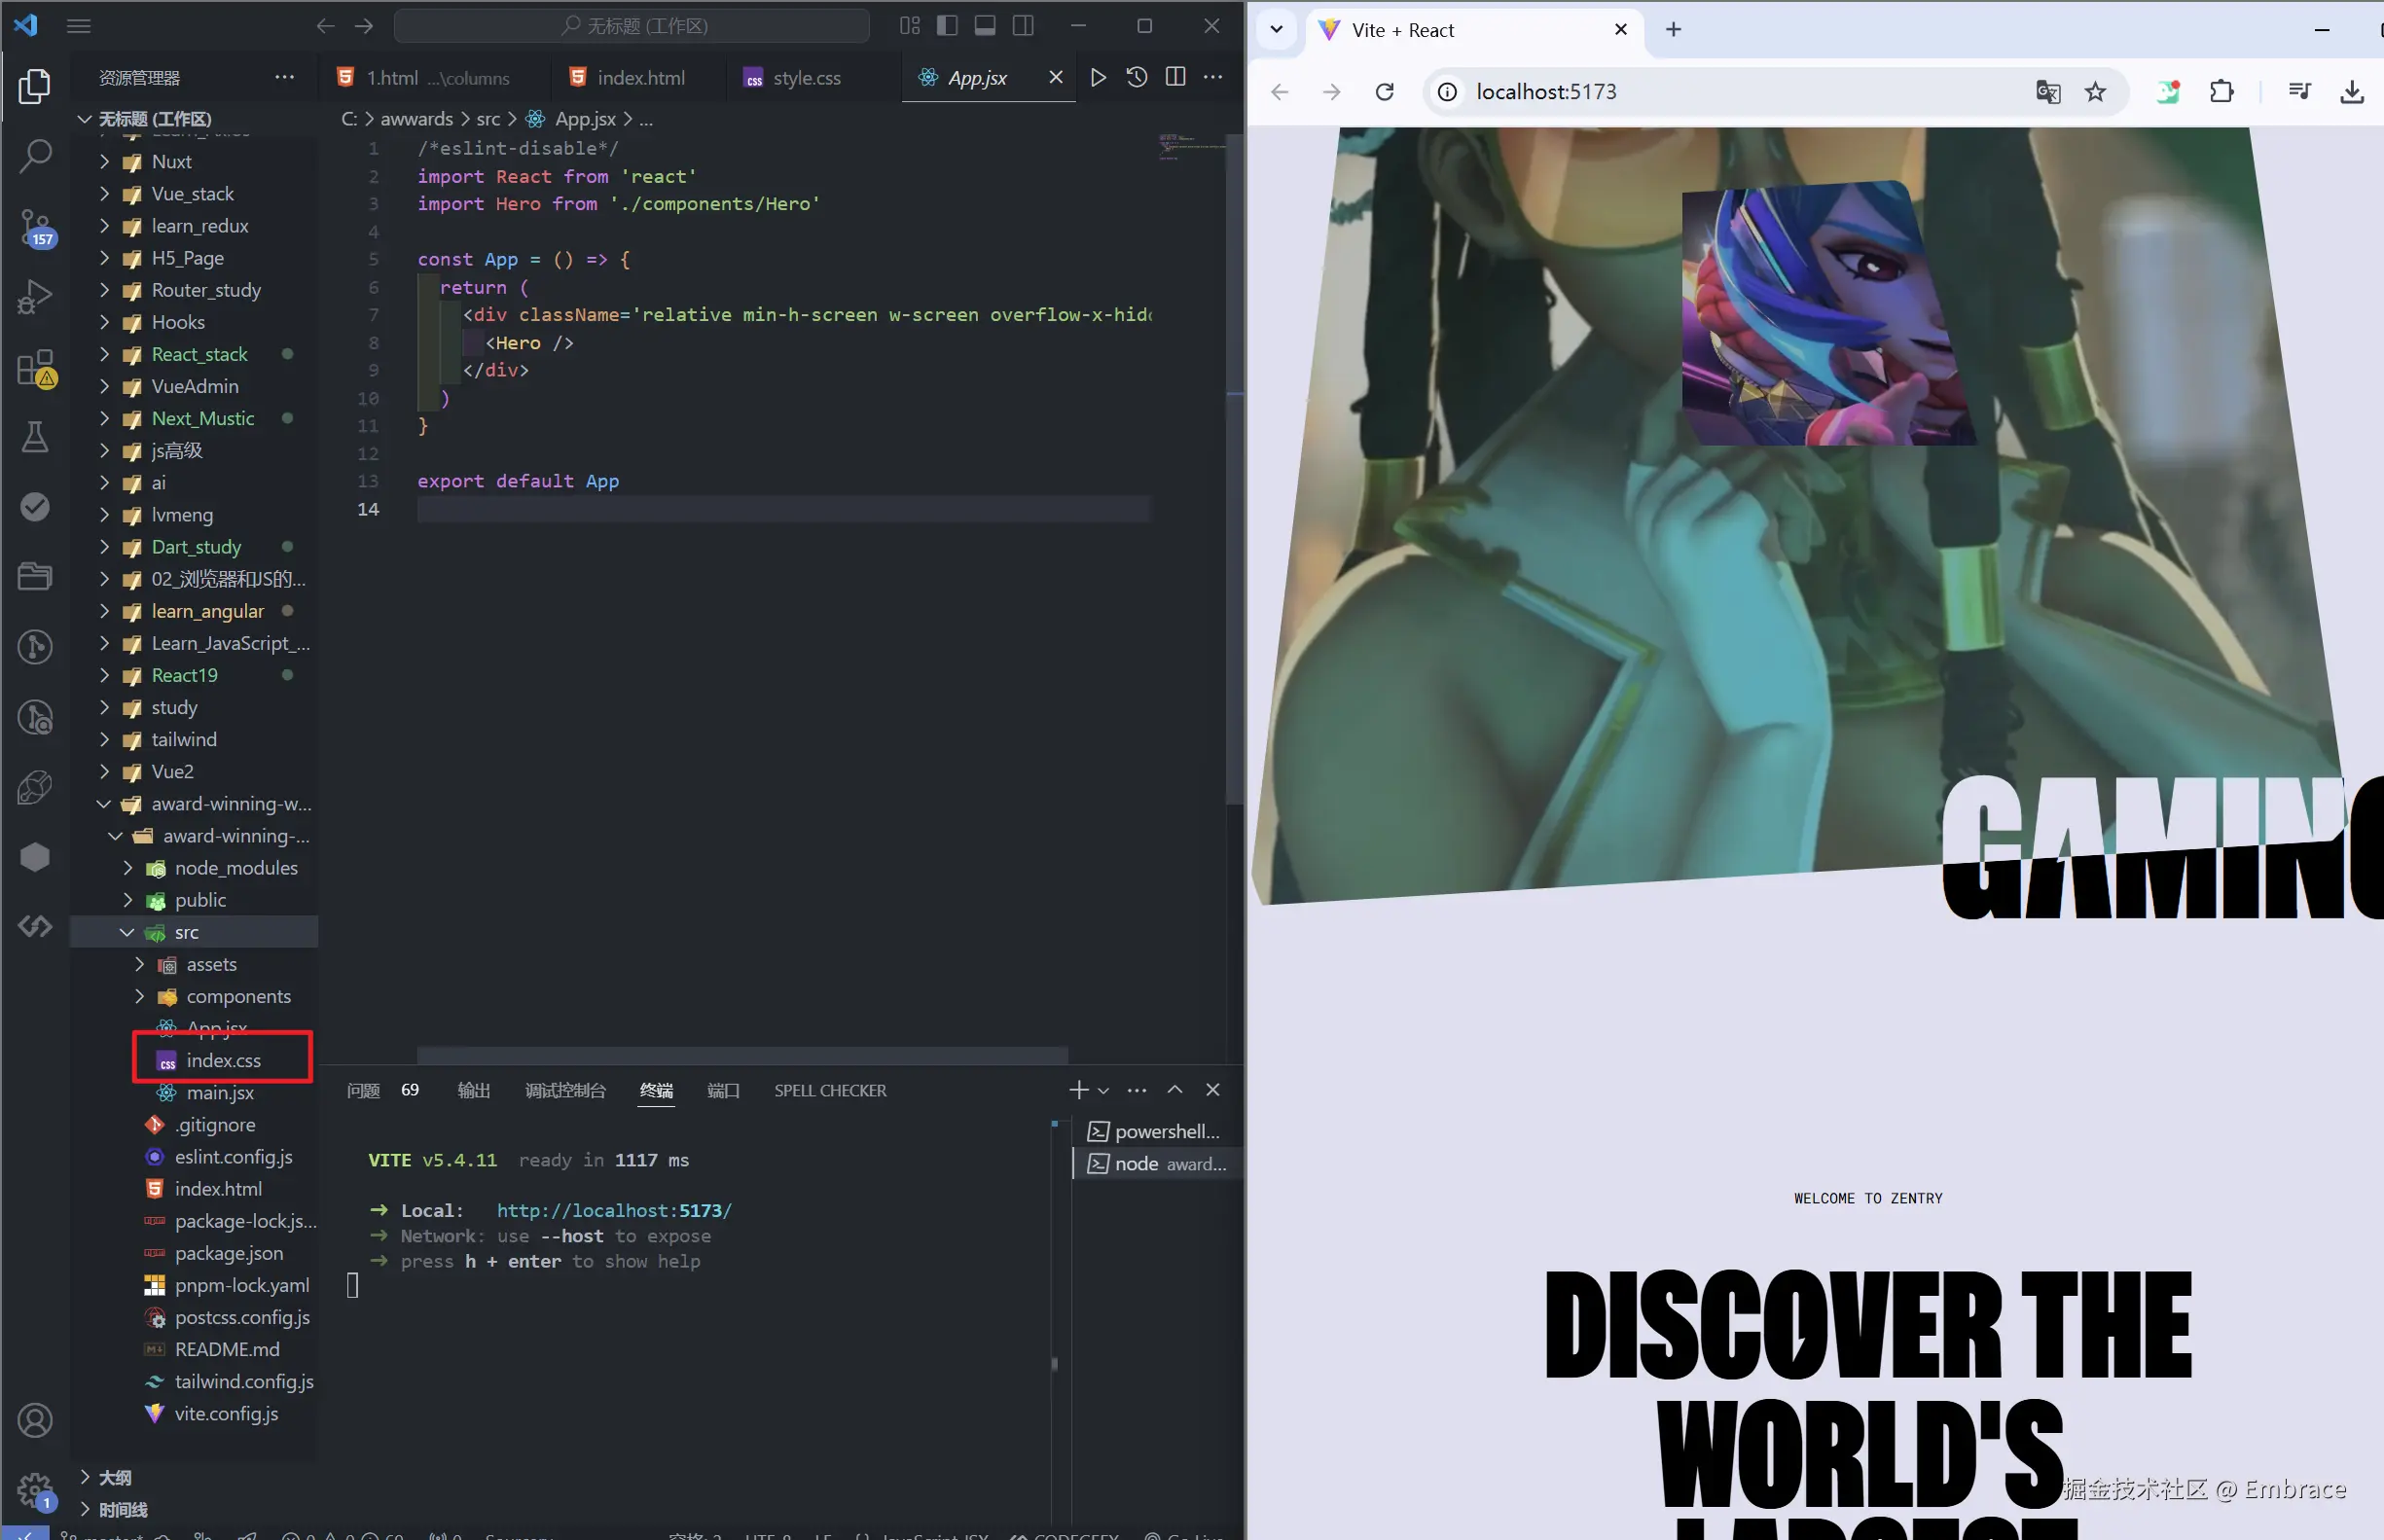
Task: Open the Chrome extensions puzzle icon
Action: pos(2221,92)
